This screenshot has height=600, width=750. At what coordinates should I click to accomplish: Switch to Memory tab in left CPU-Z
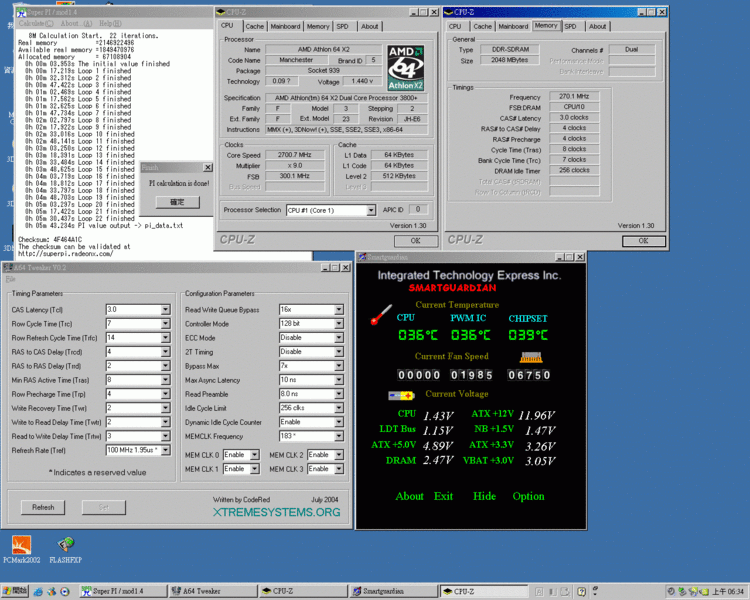[318, 27]
